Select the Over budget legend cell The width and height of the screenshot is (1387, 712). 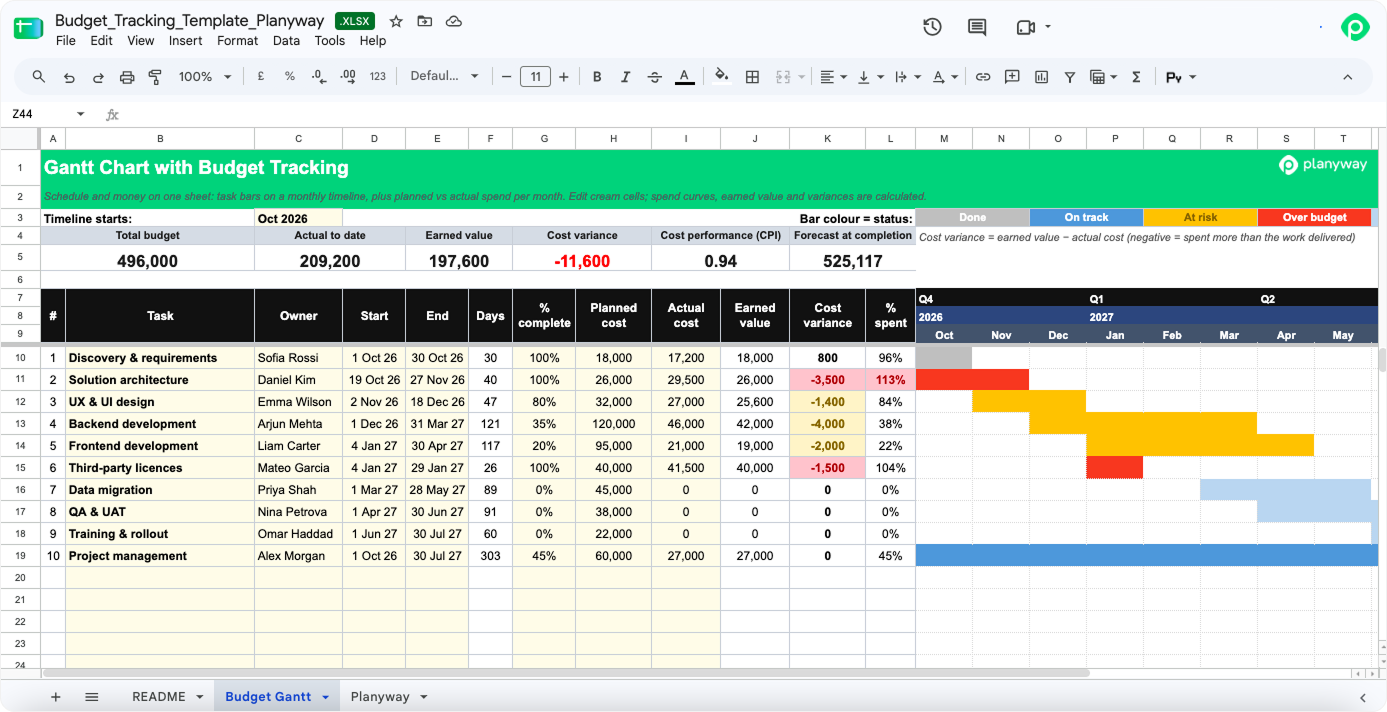tap(1314, 217)
